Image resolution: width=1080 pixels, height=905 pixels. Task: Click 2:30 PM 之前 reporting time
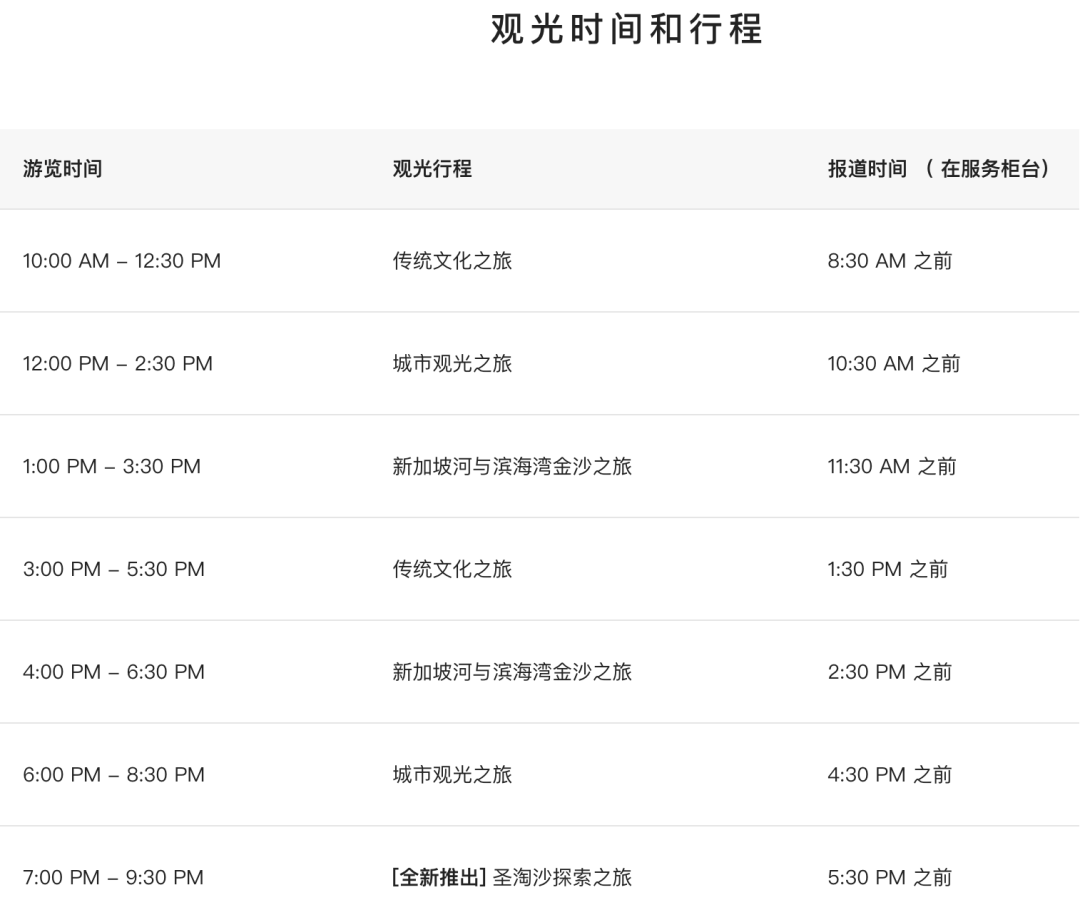pos(890,672)
